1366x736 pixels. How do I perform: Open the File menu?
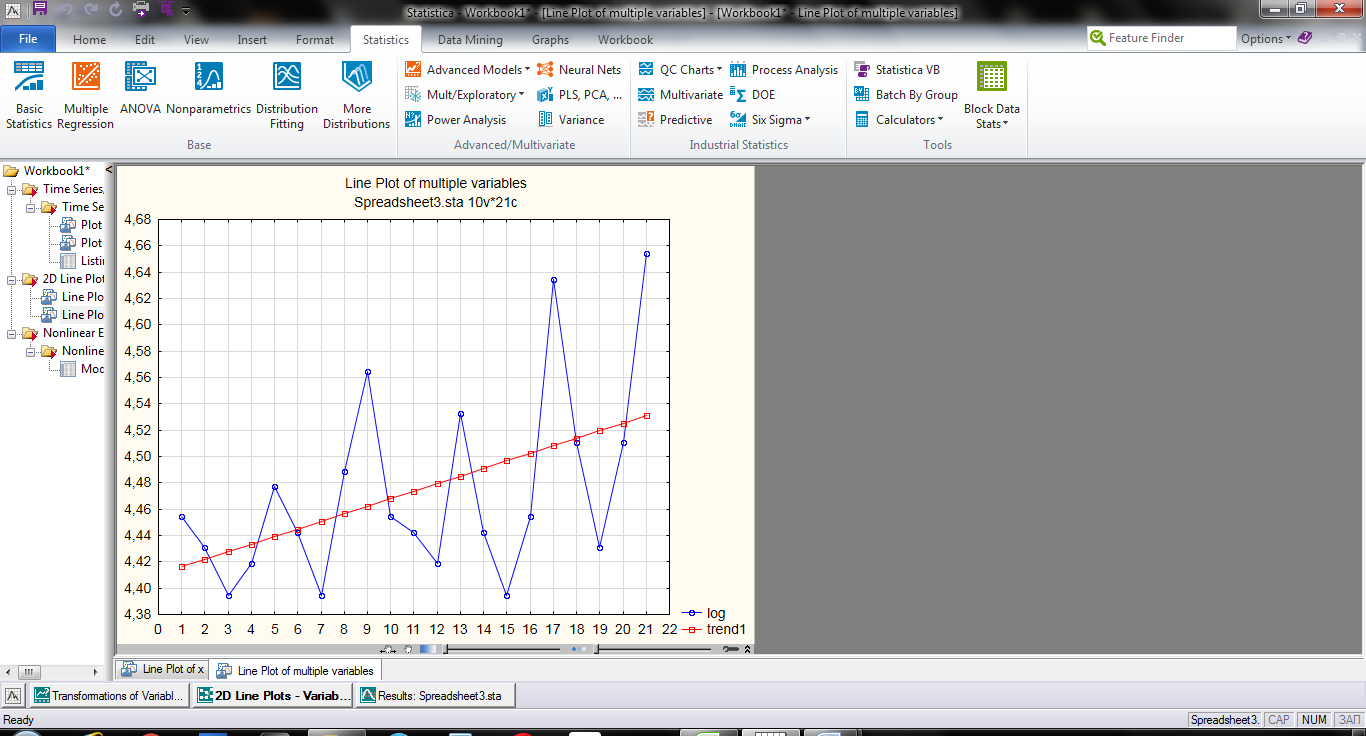tap(28, 40)
